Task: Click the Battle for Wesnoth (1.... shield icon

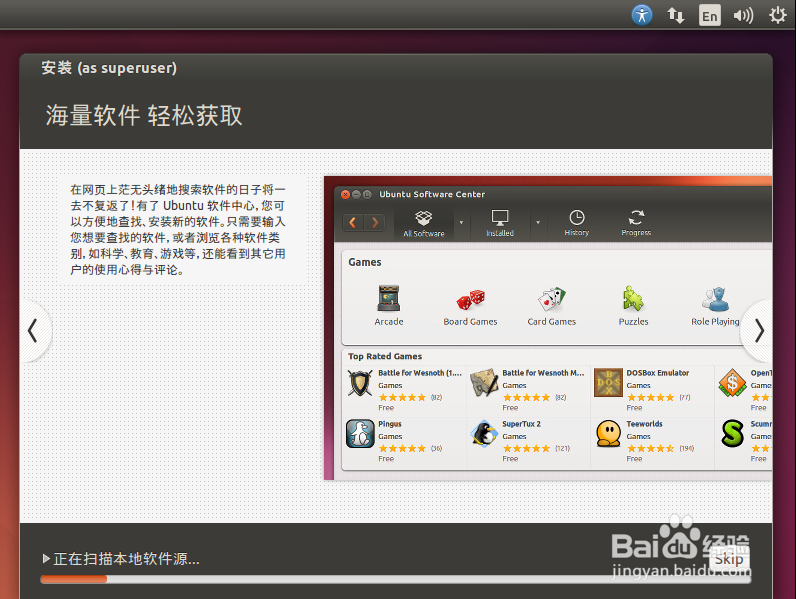Action: pos(360,383)
